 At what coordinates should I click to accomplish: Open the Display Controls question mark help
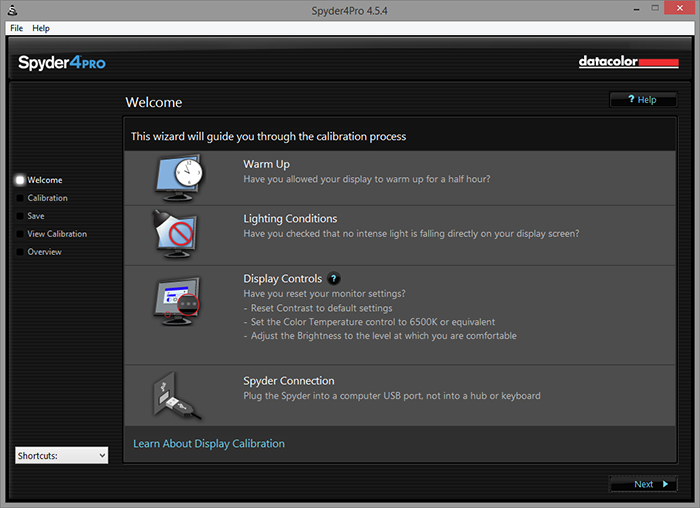click(334, 279)
